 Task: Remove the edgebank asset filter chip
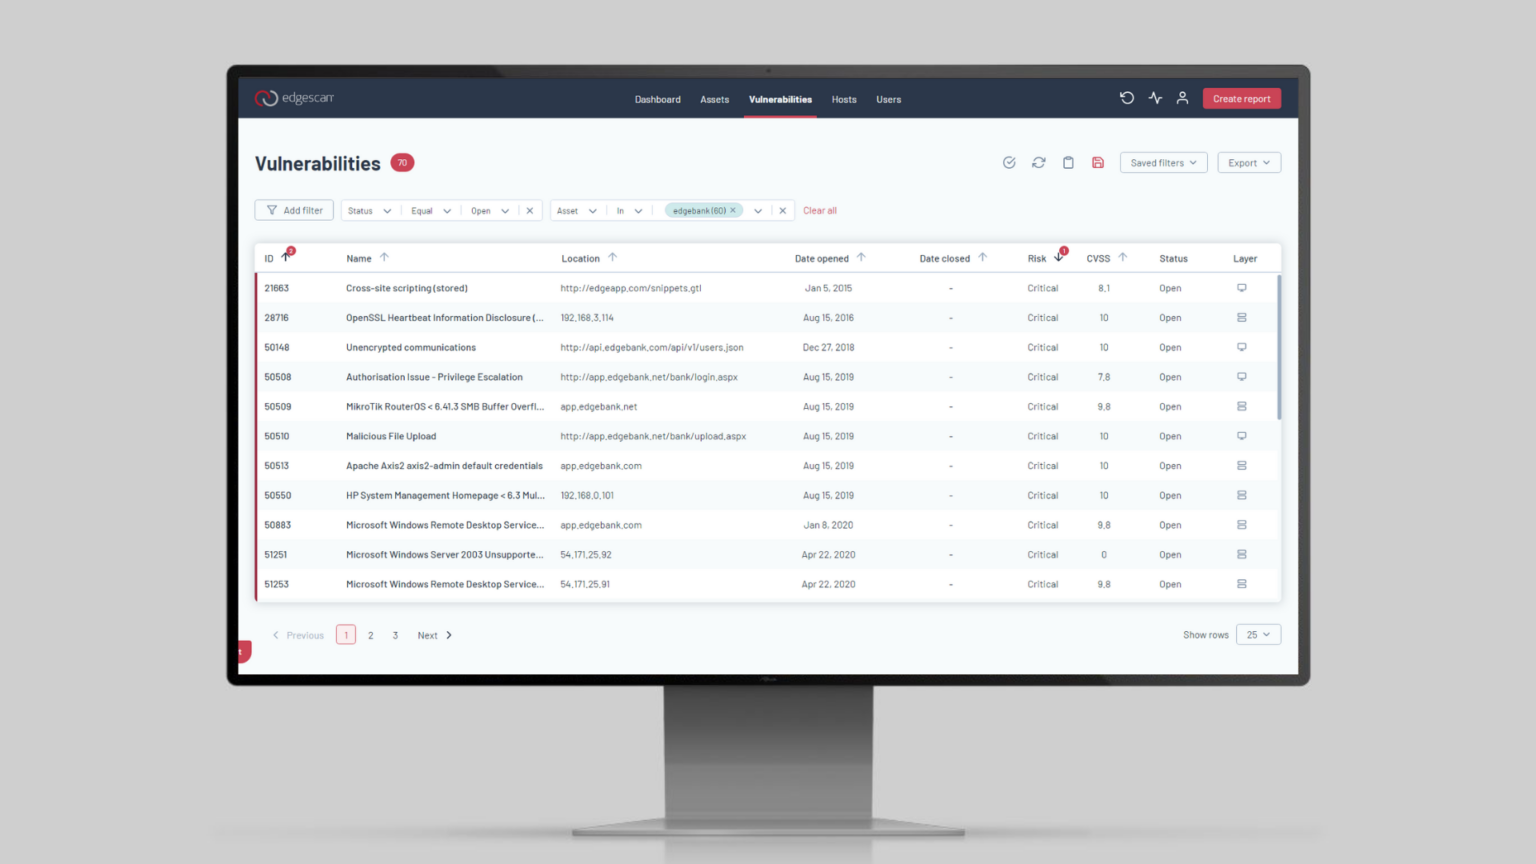733,210
